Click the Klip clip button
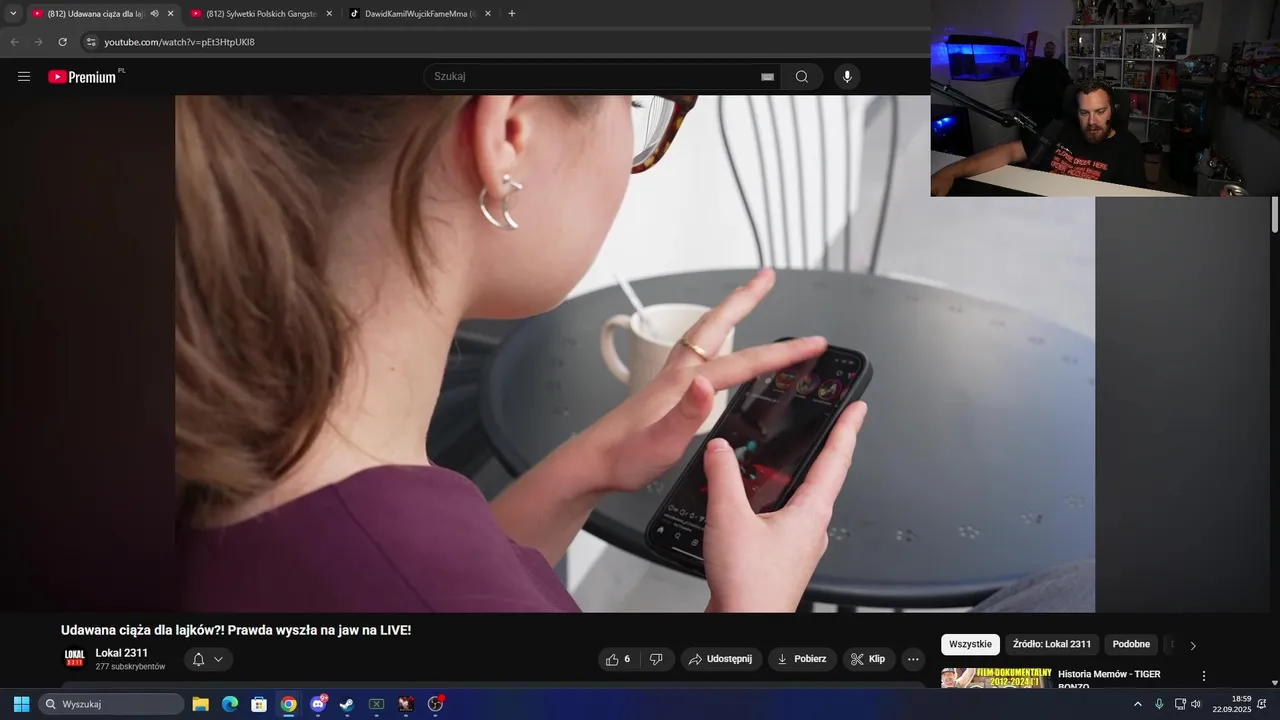1280x720 pixels. click(868, 659)
